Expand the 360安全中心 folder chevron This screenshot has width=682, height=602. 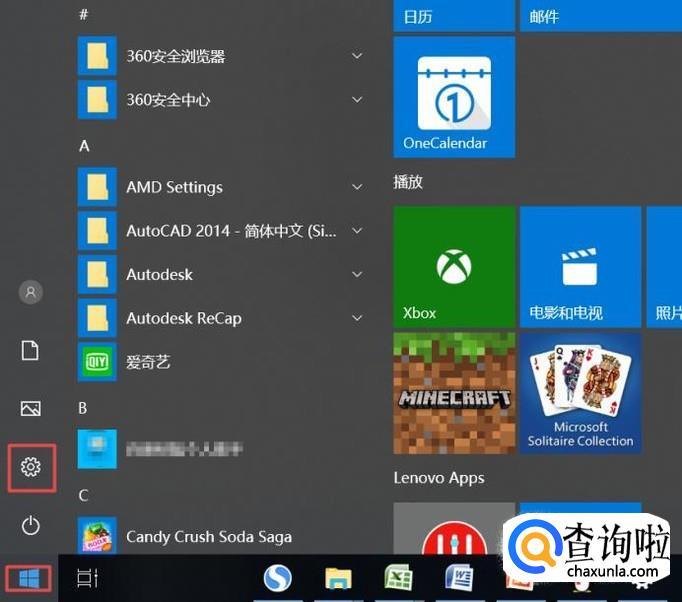tap(357, 100)
